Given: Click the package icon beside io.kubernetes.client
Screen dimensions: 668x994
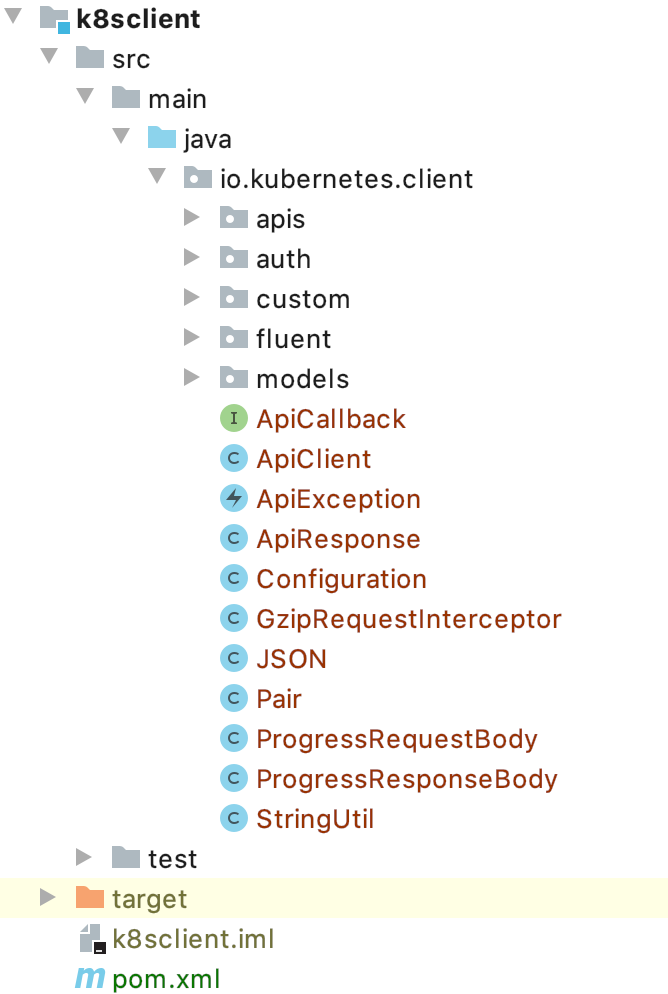Looking at the screenshot, I should click(196, 178).
